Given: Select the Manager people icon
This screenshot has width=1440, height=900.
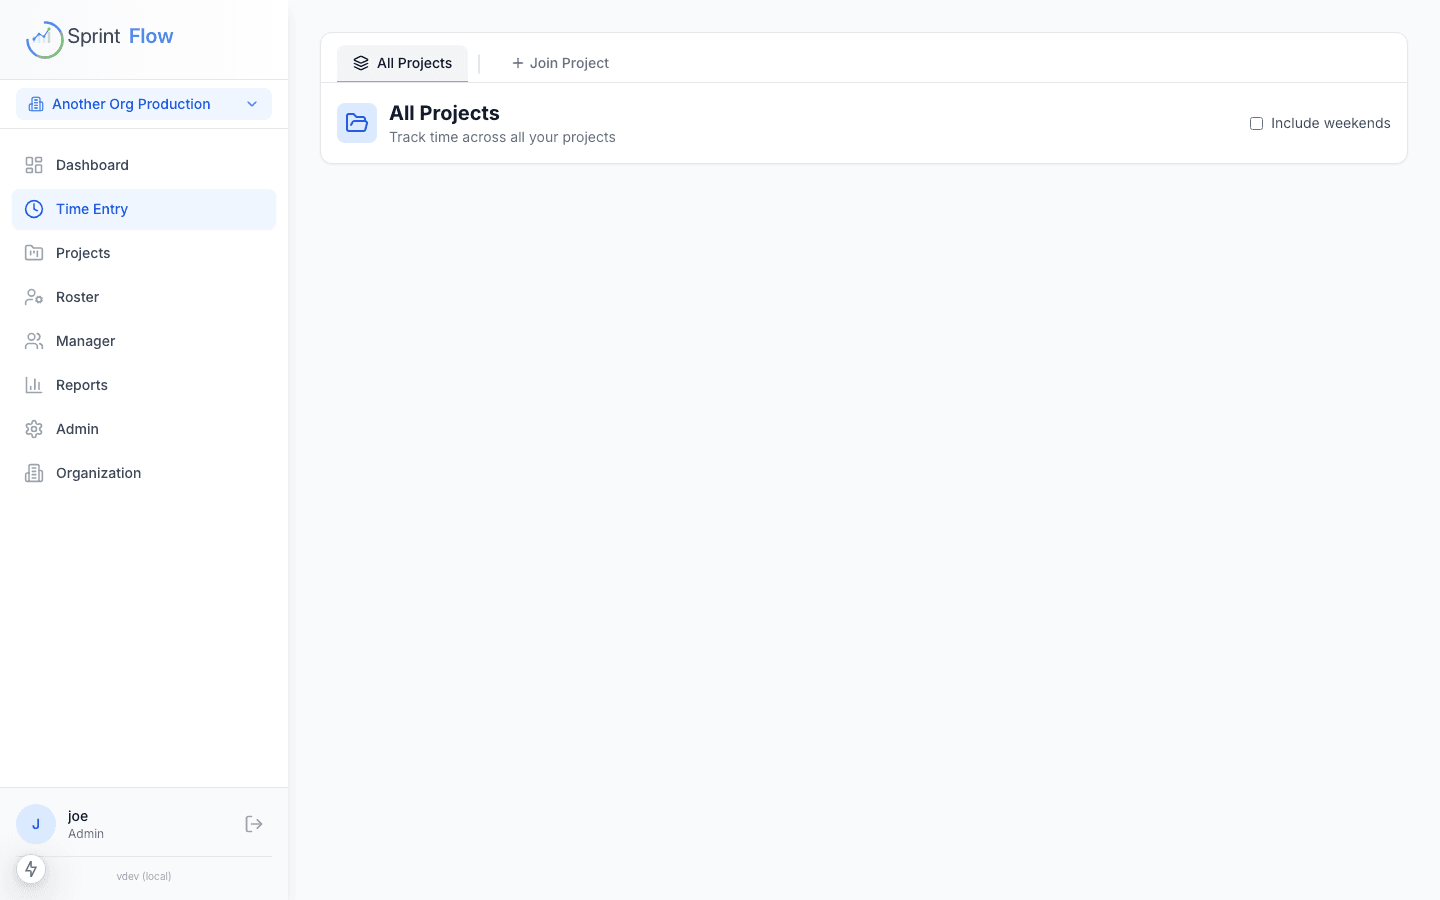Looking at the screenshot, I should click(x=33, y=340).
